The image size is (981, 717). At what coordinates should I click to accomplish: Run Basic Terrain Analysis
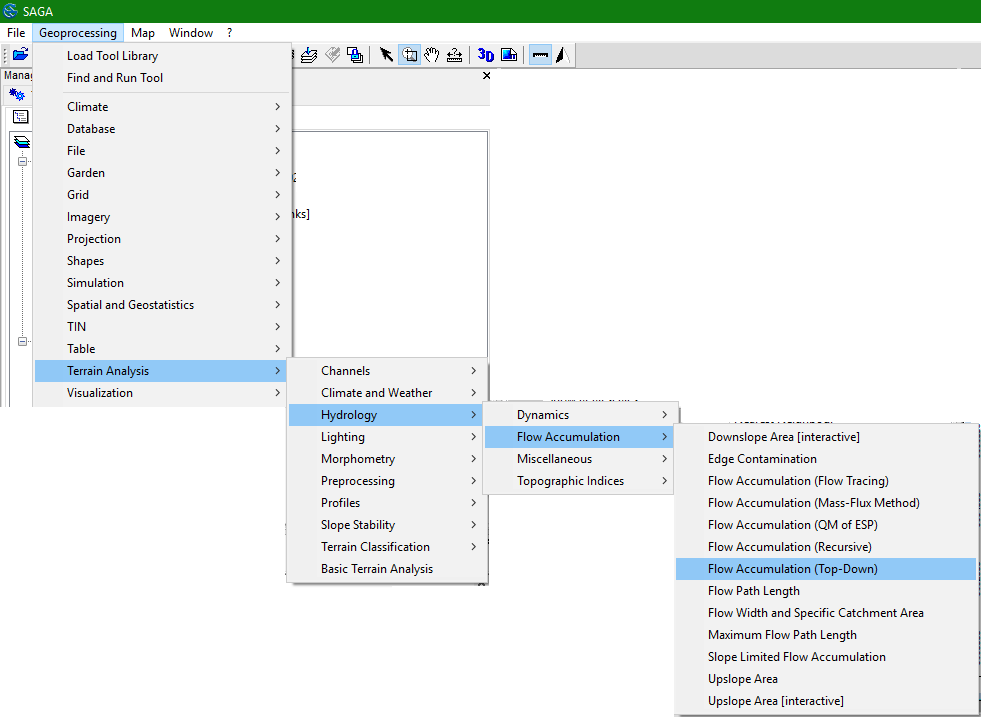tap(387, 569)
